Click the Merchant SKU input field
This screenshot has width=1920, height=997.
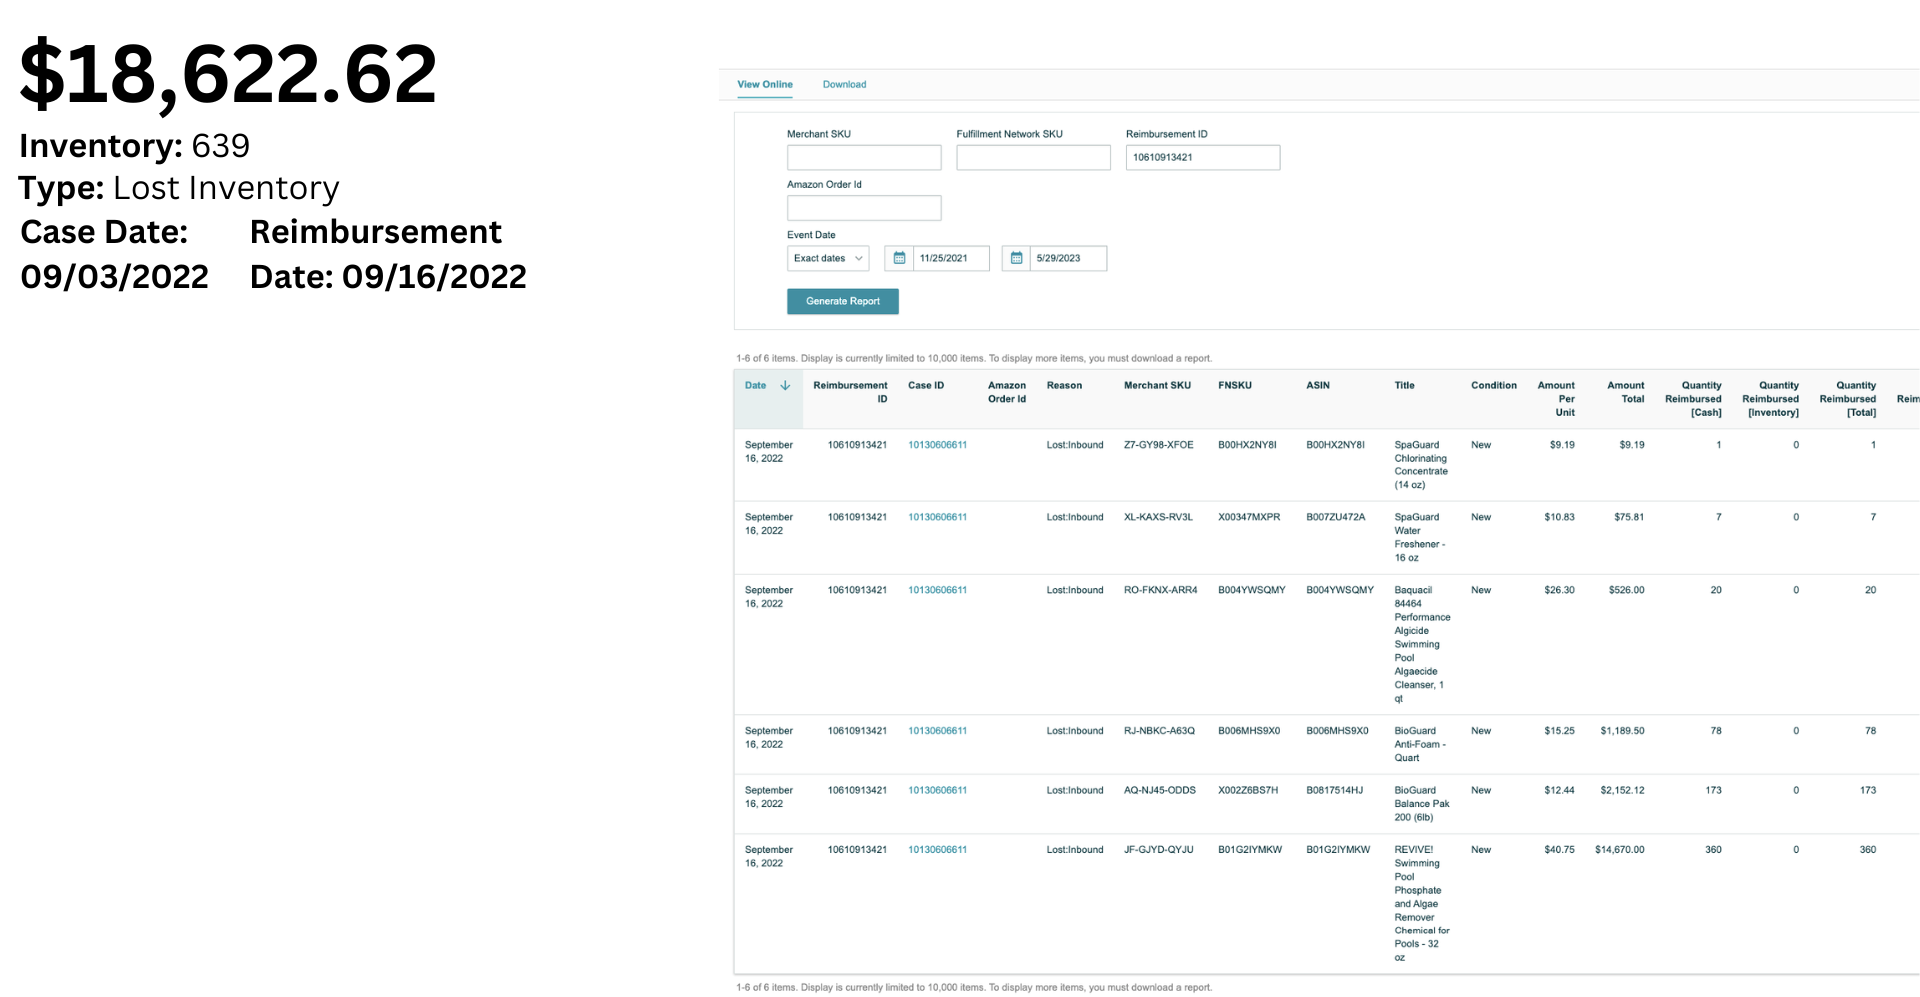[863, 157]
